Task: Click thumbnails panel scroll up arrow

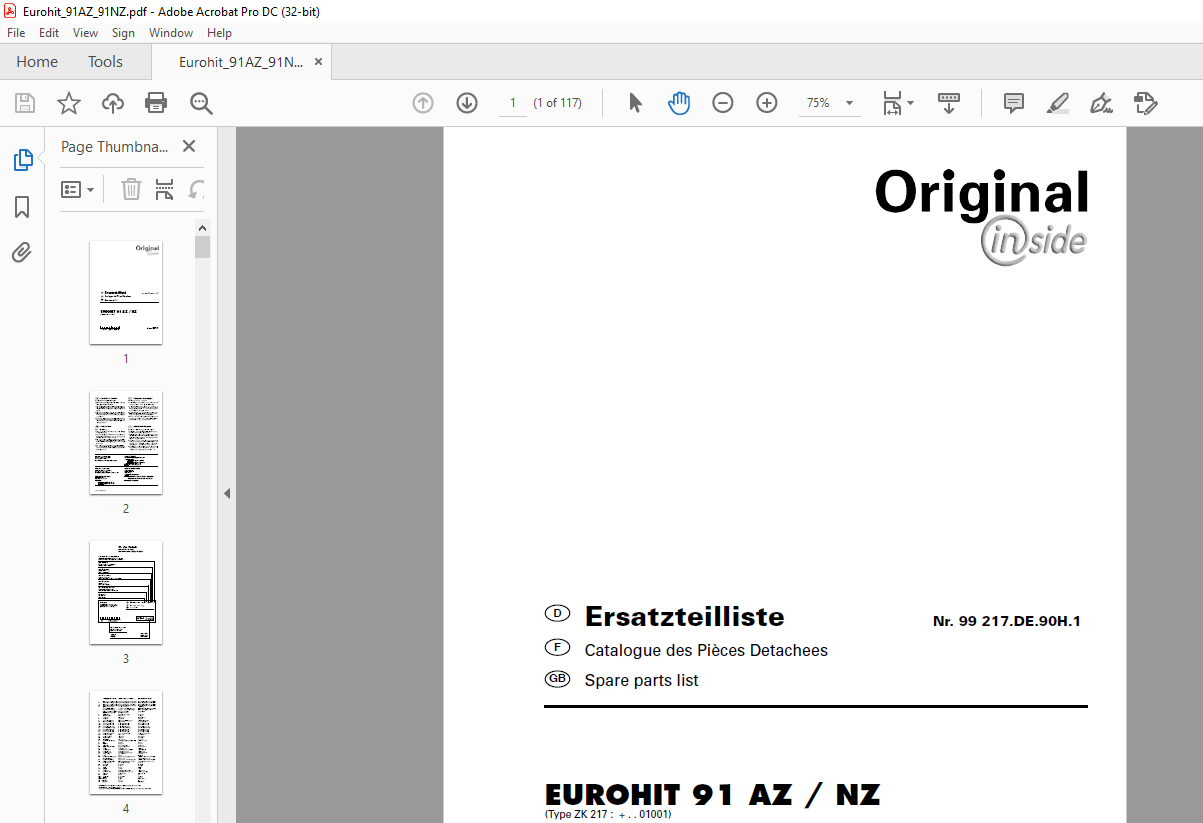Action: pos(203,228)
